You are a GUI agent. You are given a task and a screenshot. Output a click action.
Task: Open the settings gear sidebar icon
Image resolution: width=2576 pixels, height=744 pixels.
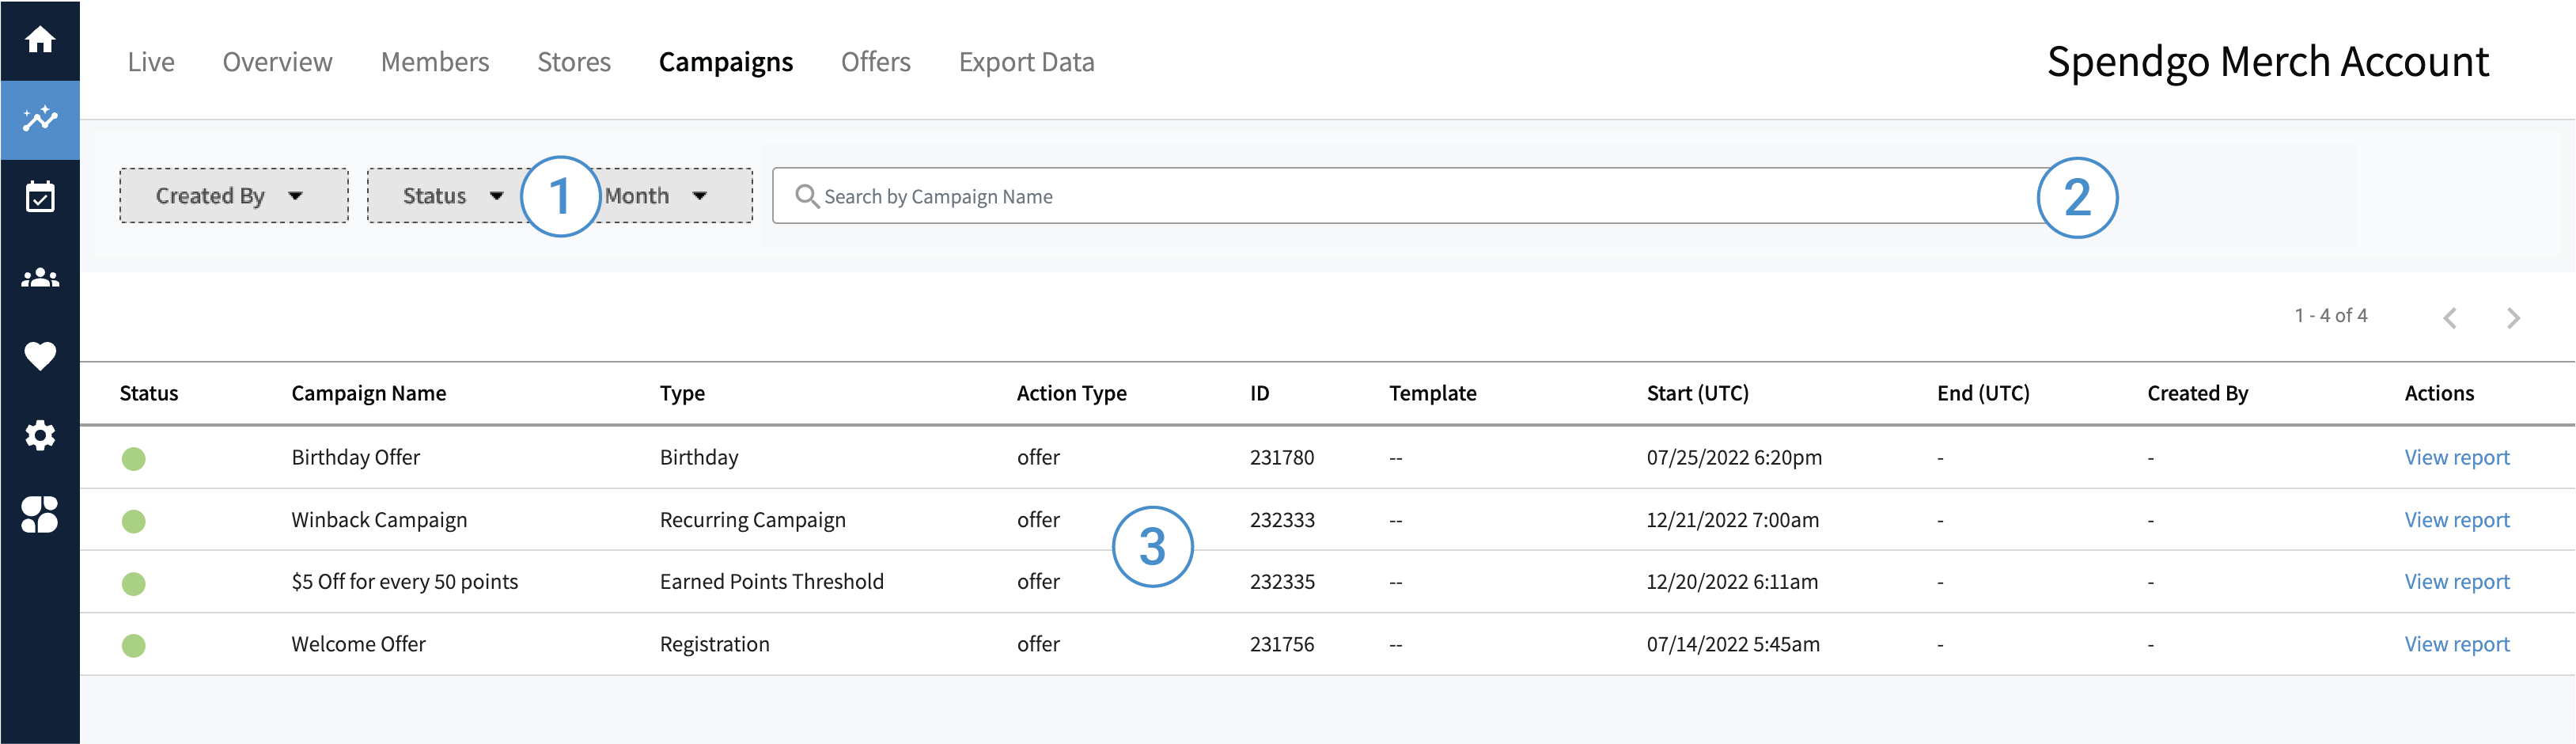click(40, 435)
